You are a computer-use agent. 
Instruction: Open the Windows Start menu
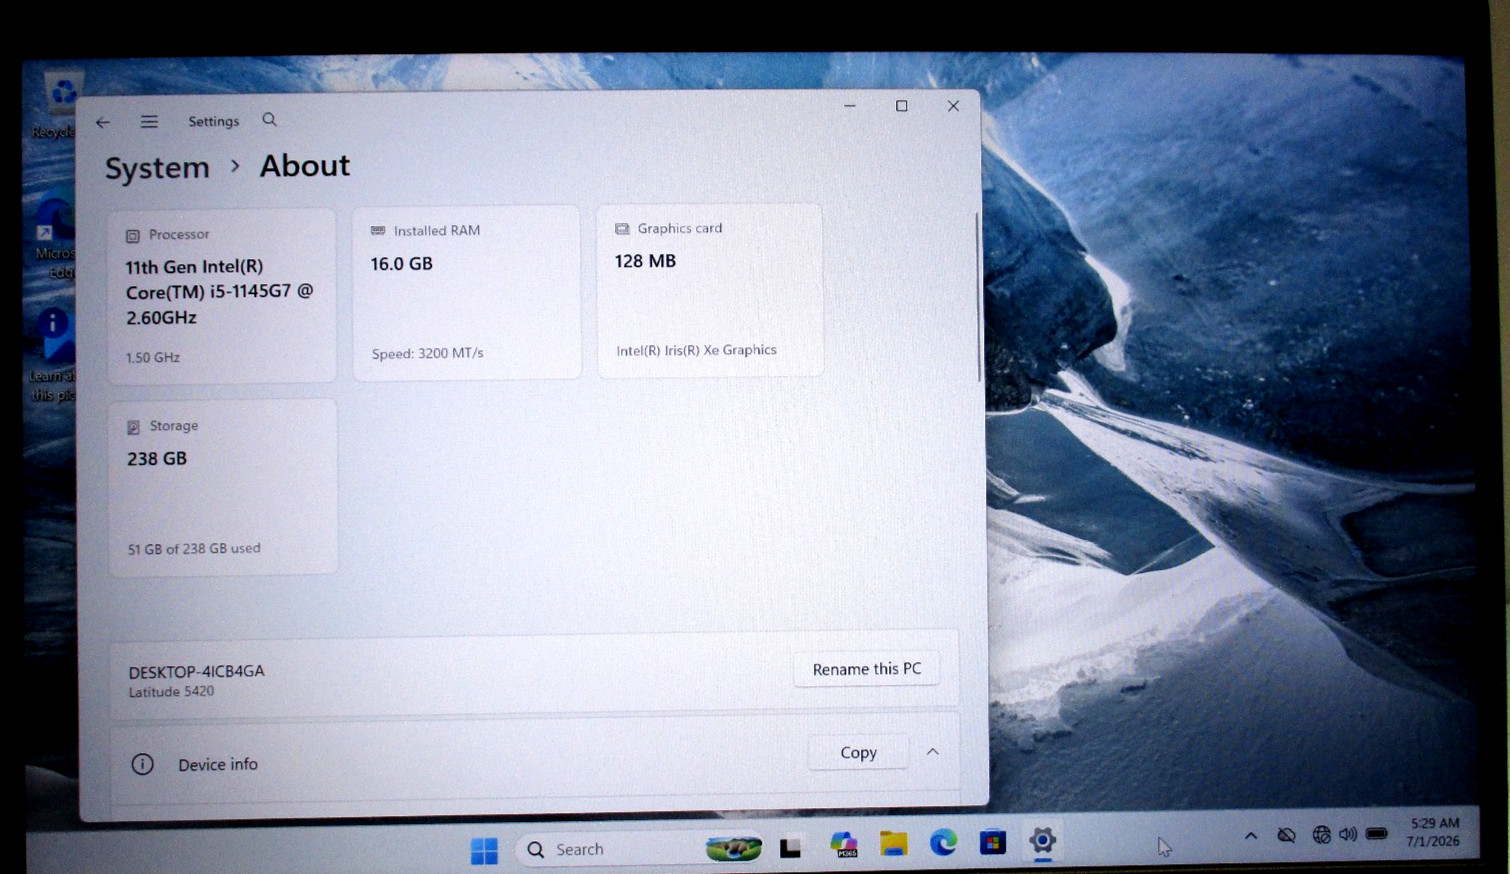pyautogui.click(x=484, y=850)
